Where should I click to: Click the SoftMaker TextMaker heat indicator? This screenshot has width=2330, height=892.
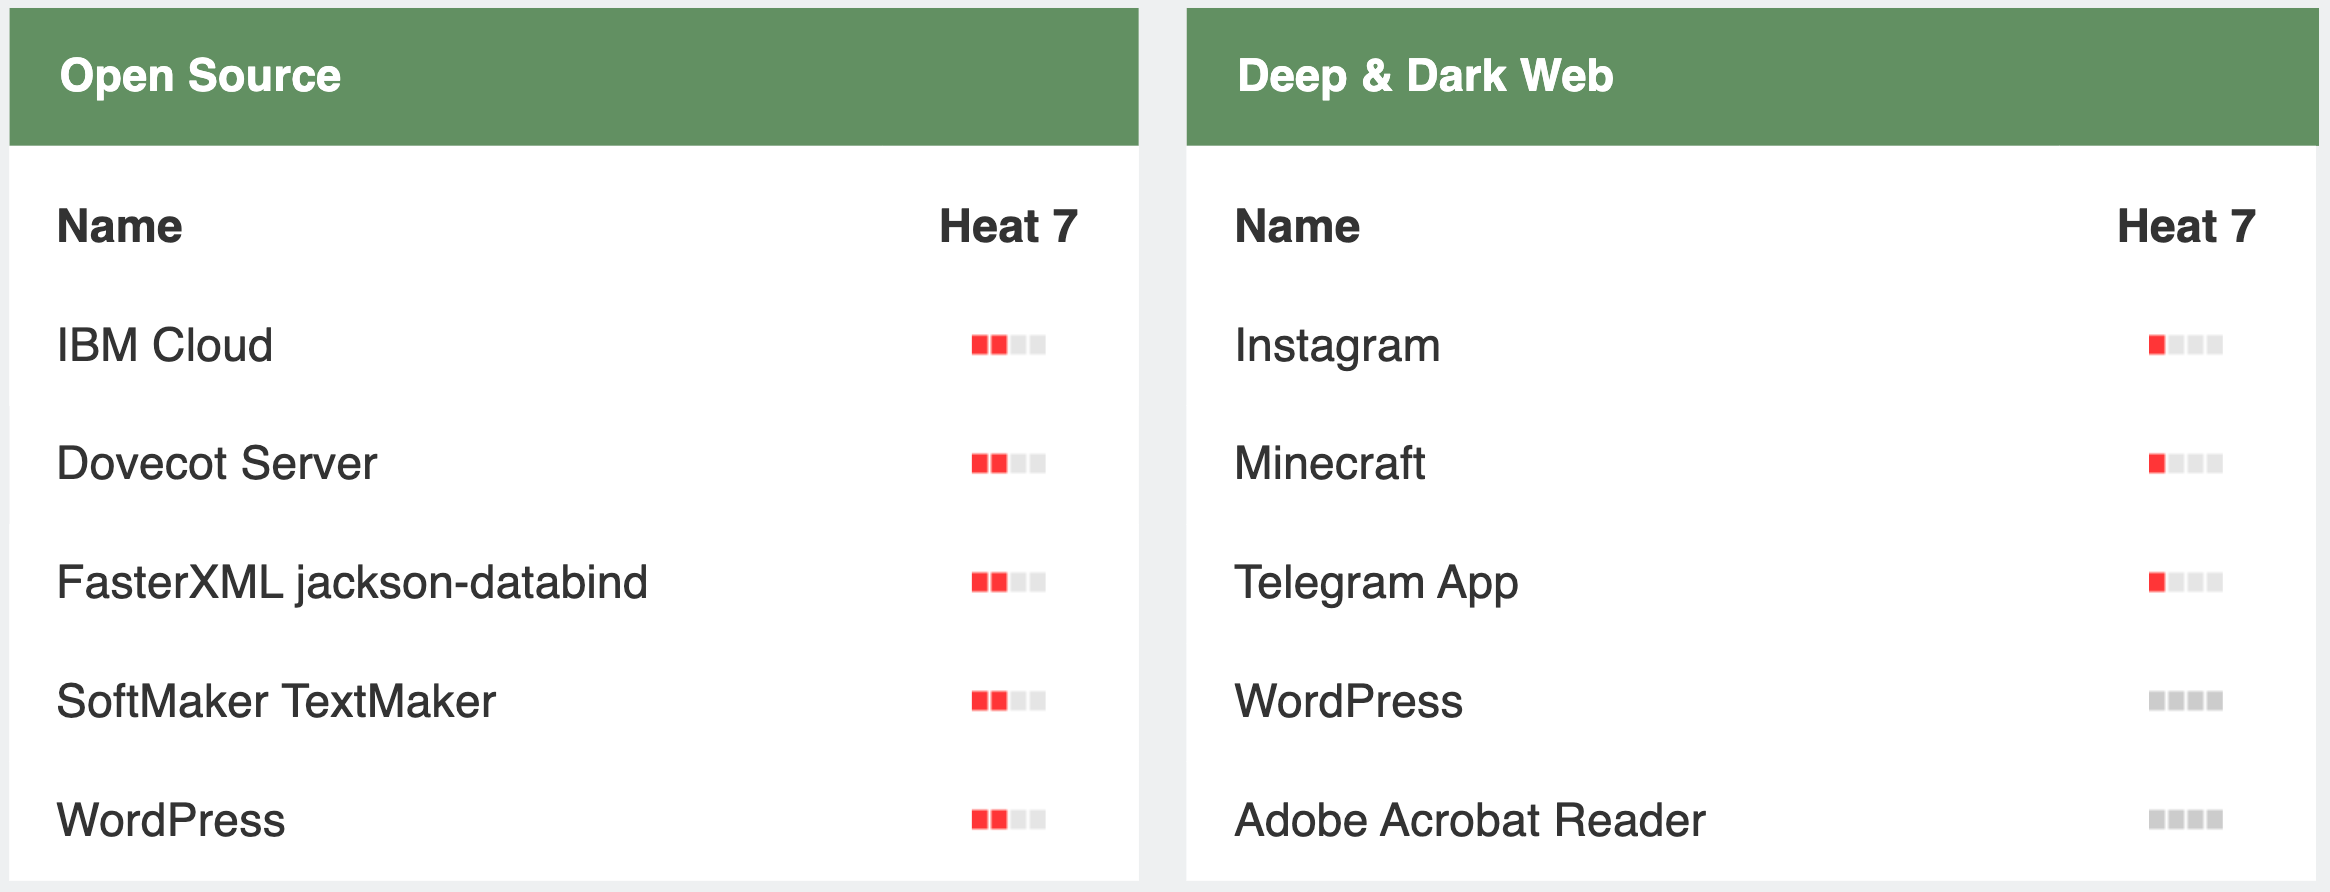coord(1008,701)
